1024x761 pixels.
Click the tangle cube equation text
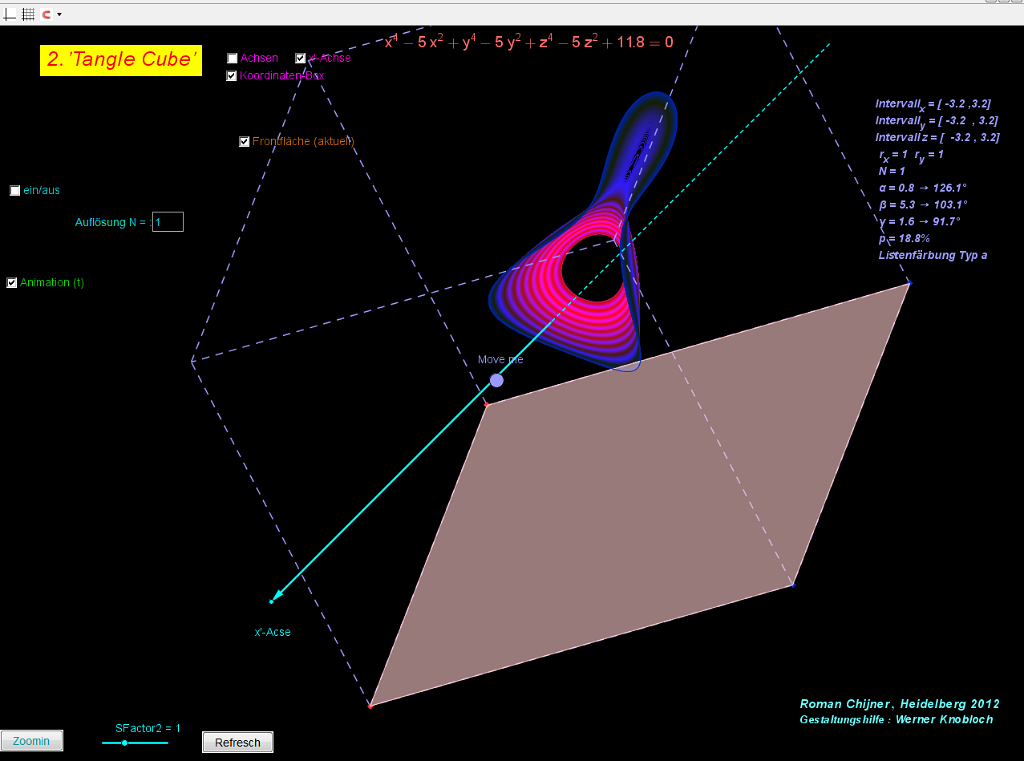(x=529, y=42)
